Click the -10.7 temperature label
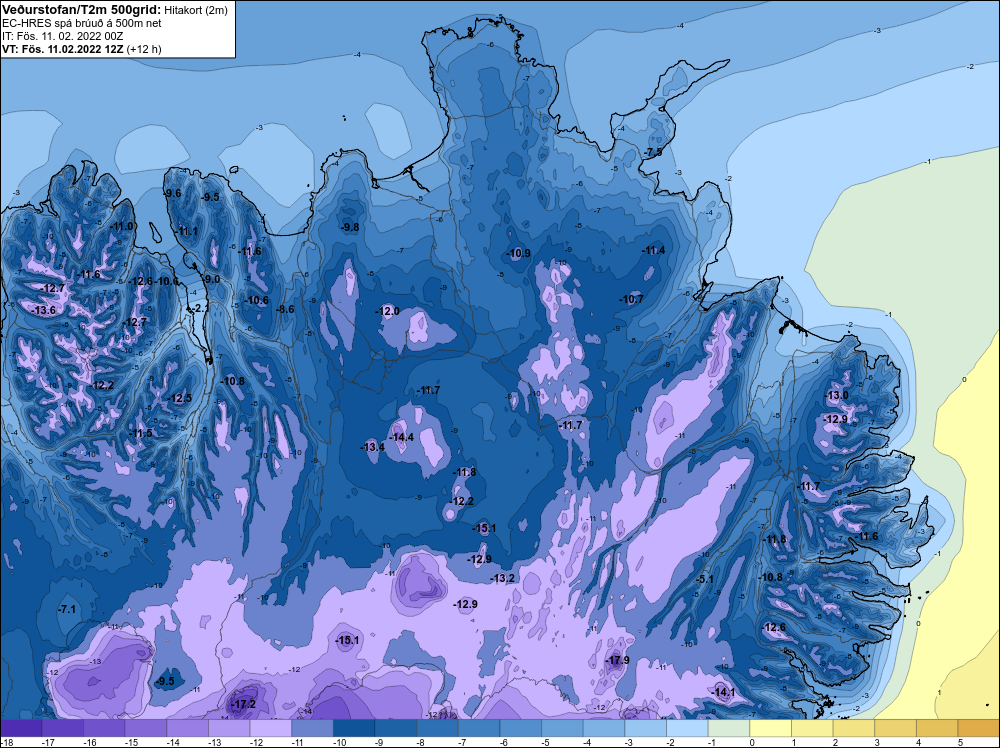 coord(632,299)
